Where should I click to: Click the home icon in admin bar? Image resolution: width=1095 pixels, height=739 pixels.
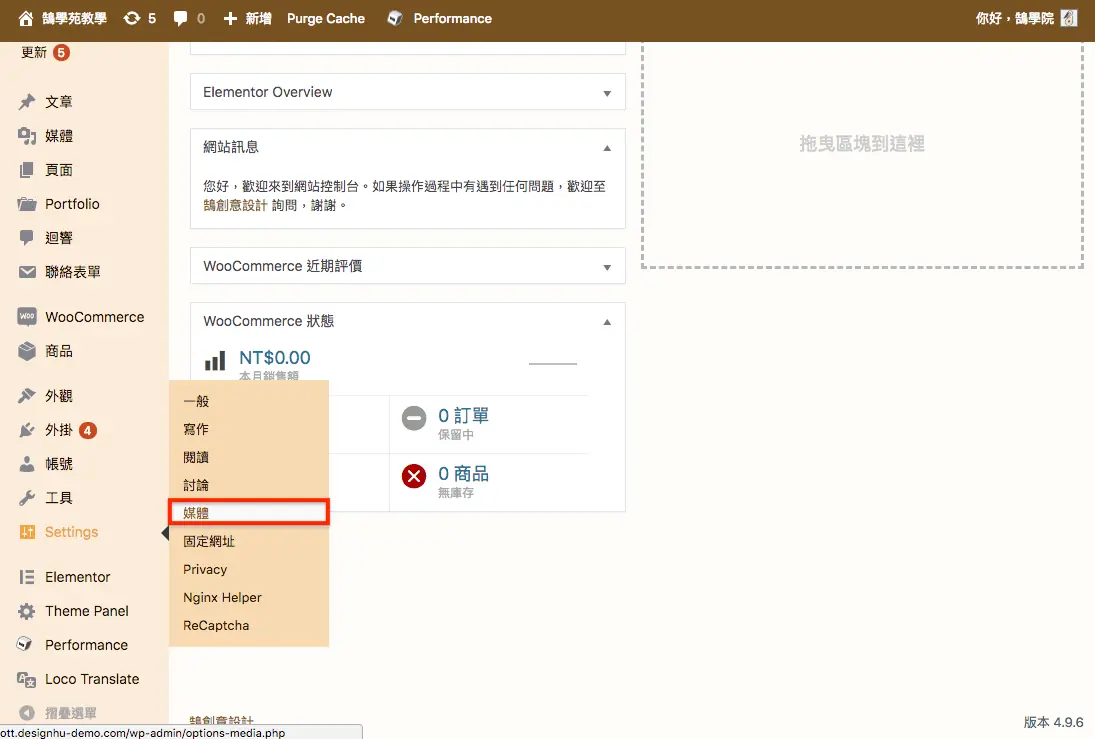click(26, 19)
